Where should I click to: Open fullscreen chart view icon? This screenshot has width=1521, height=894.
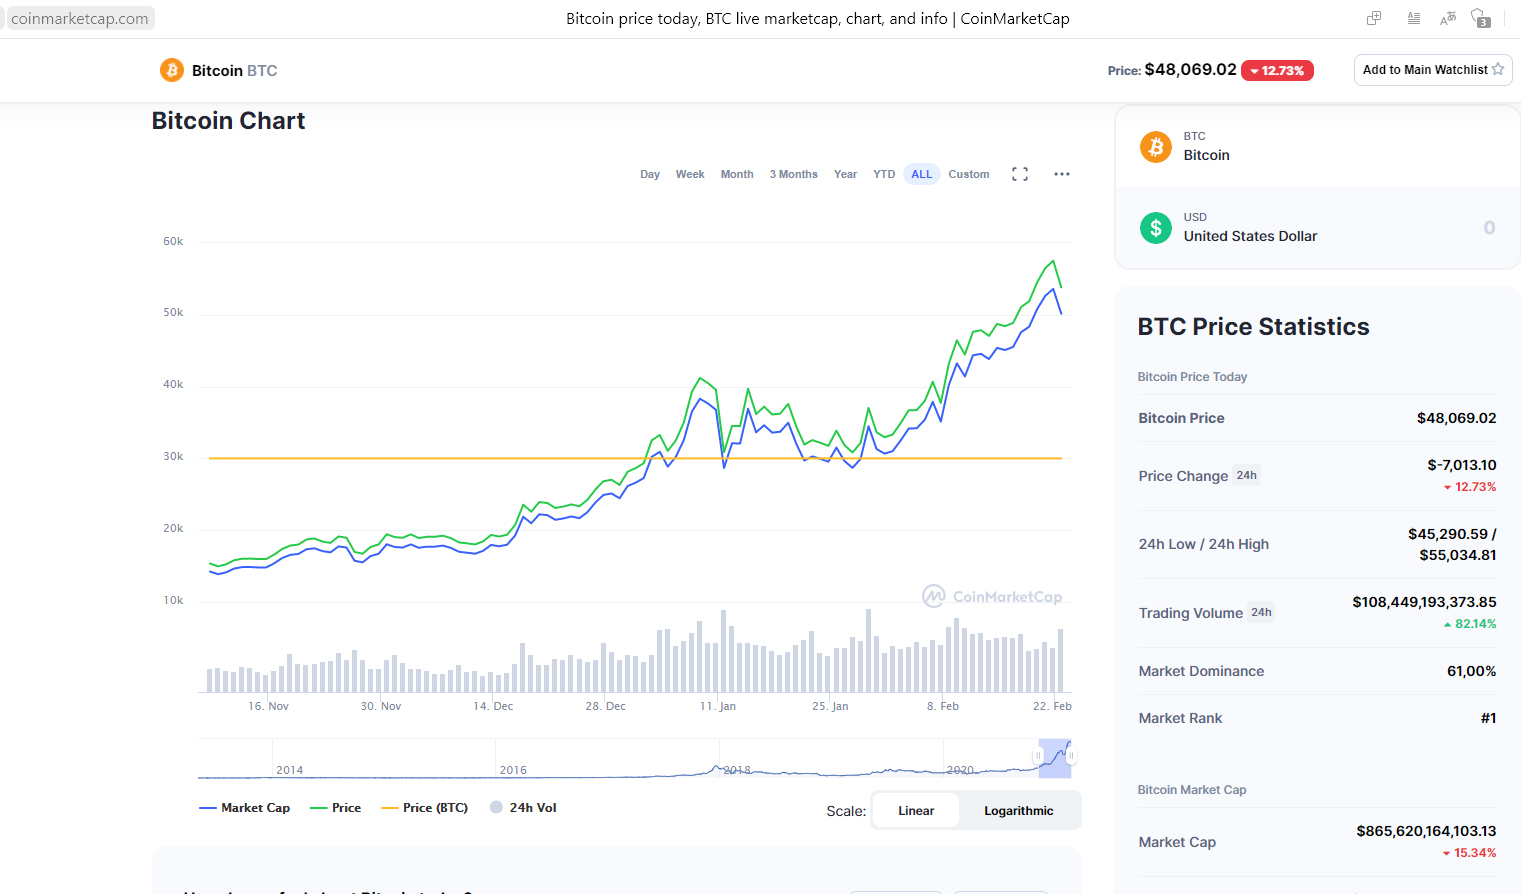(1020, 174)
